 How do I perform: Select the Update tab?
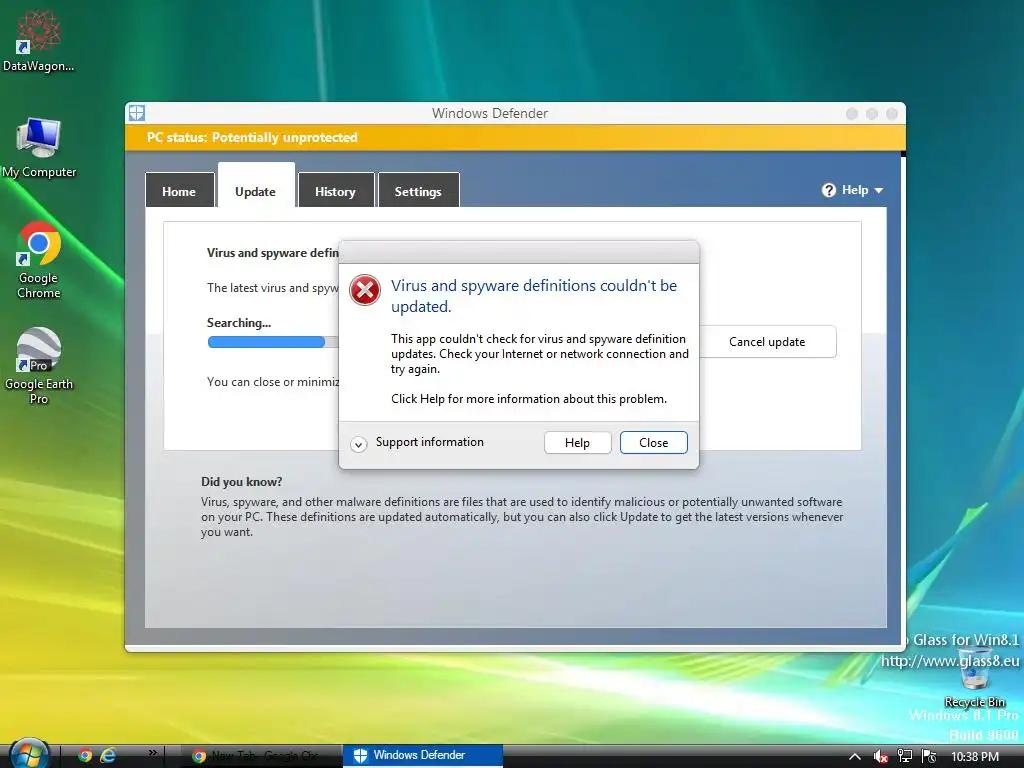click(256, 186)
